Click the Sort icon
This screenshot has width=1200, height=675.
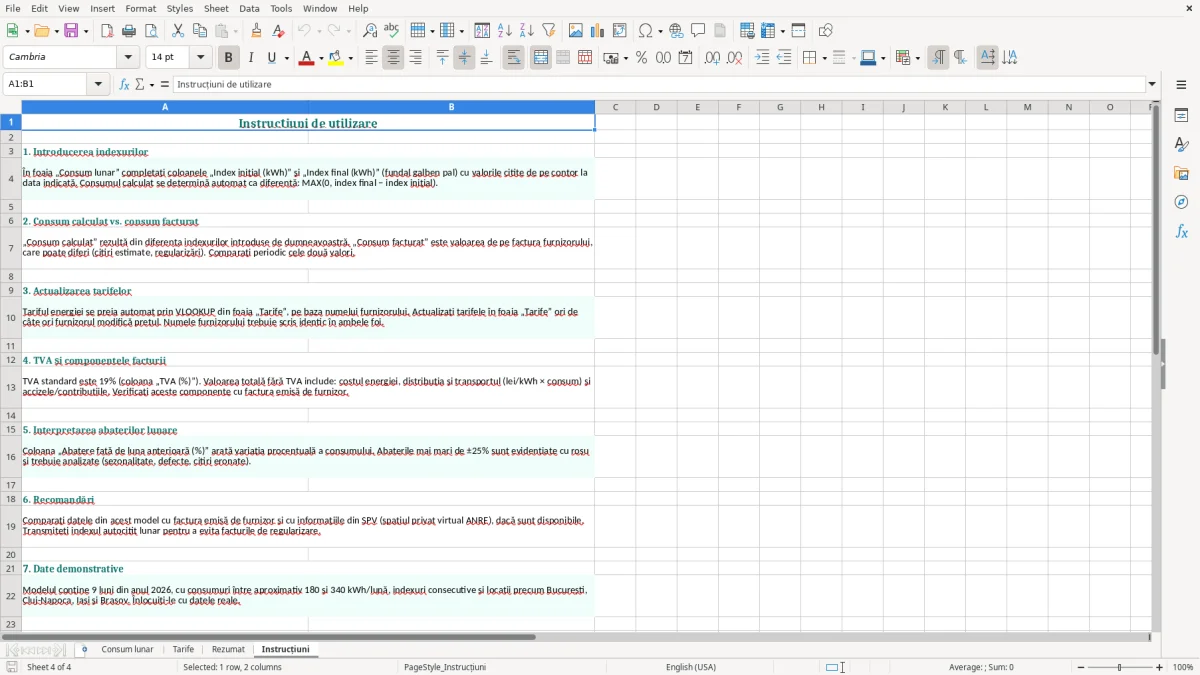click(482, 31)
